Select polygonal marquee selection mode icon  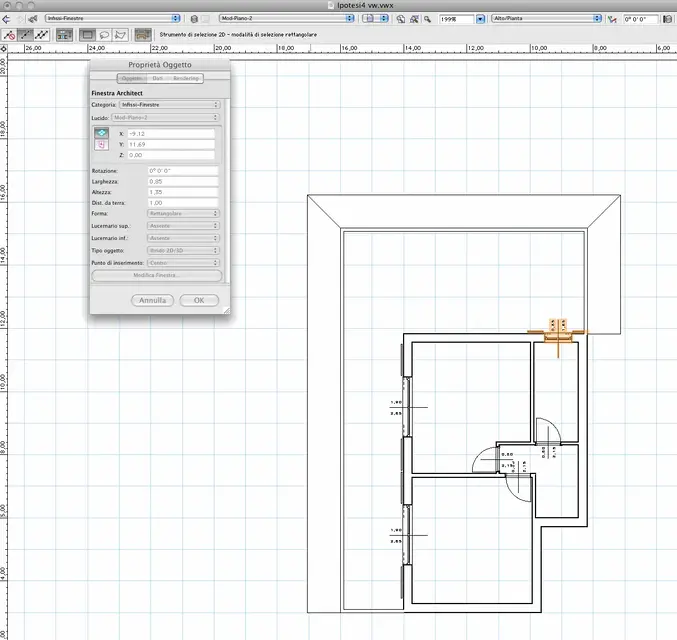pos(121,34)
